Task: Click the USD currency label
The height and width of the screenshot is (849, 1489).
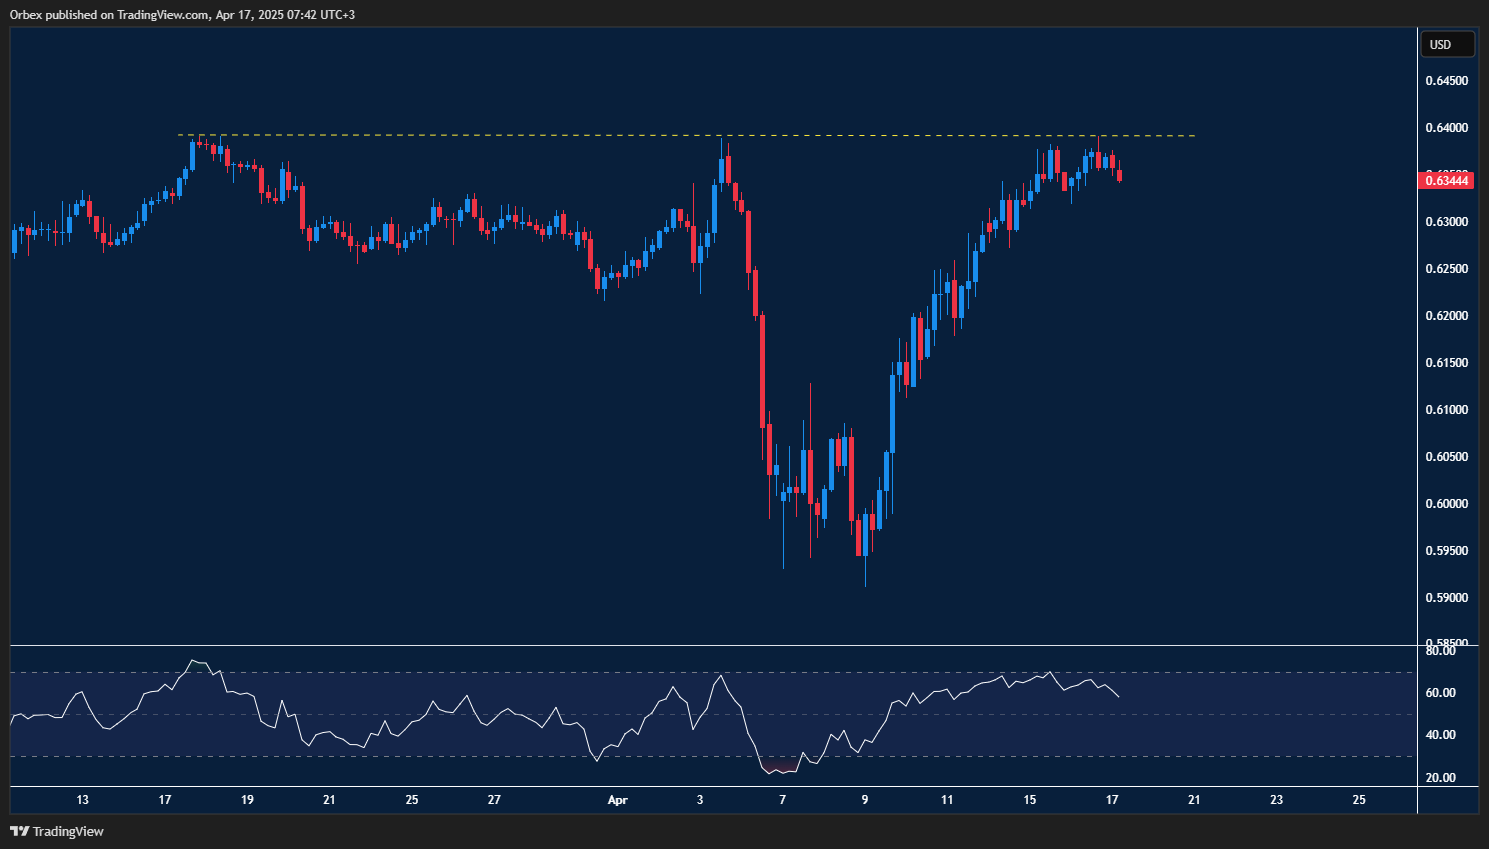Action: point(1447,44)
